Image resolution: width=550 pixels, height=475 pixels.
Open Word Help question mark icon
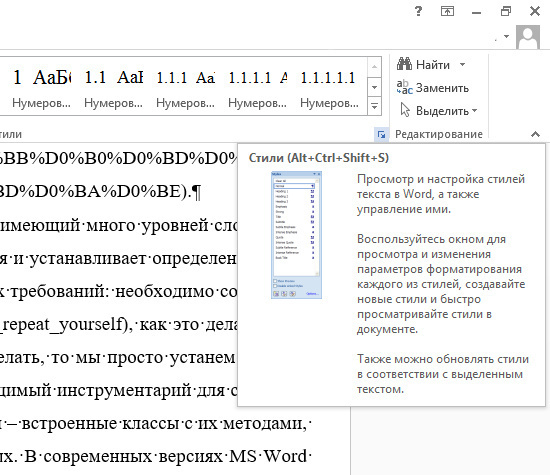(x=418, y=12)
